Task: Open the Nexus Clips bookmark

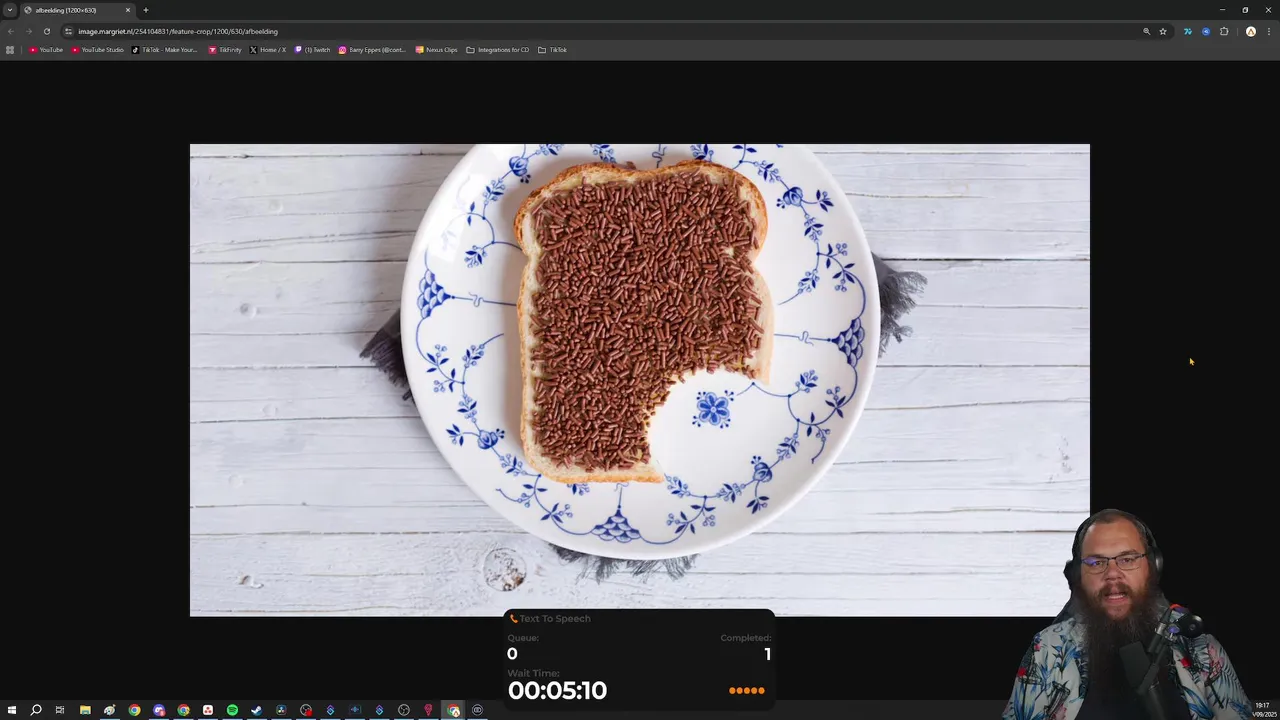Action: (x=437, y=50)
